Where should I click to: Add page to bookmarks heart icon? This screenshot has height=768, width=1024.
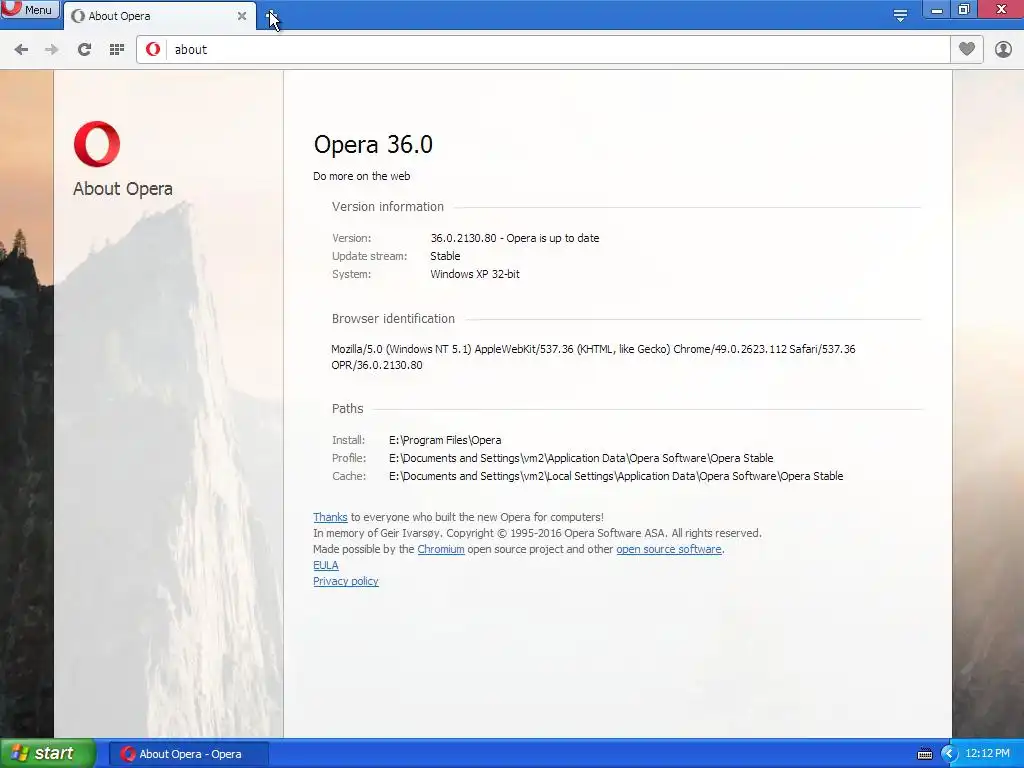click(967, 49)
